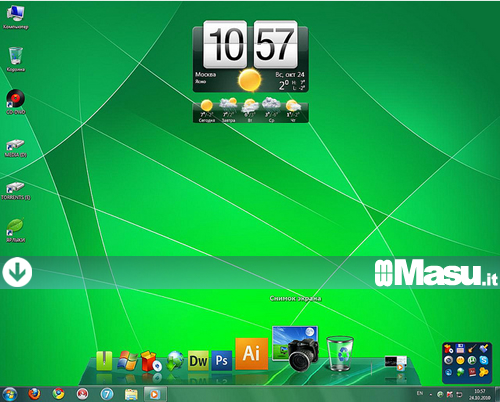Switch to the active media player taskbar button
The image size is (500, 402).
[x=155, y=395]
